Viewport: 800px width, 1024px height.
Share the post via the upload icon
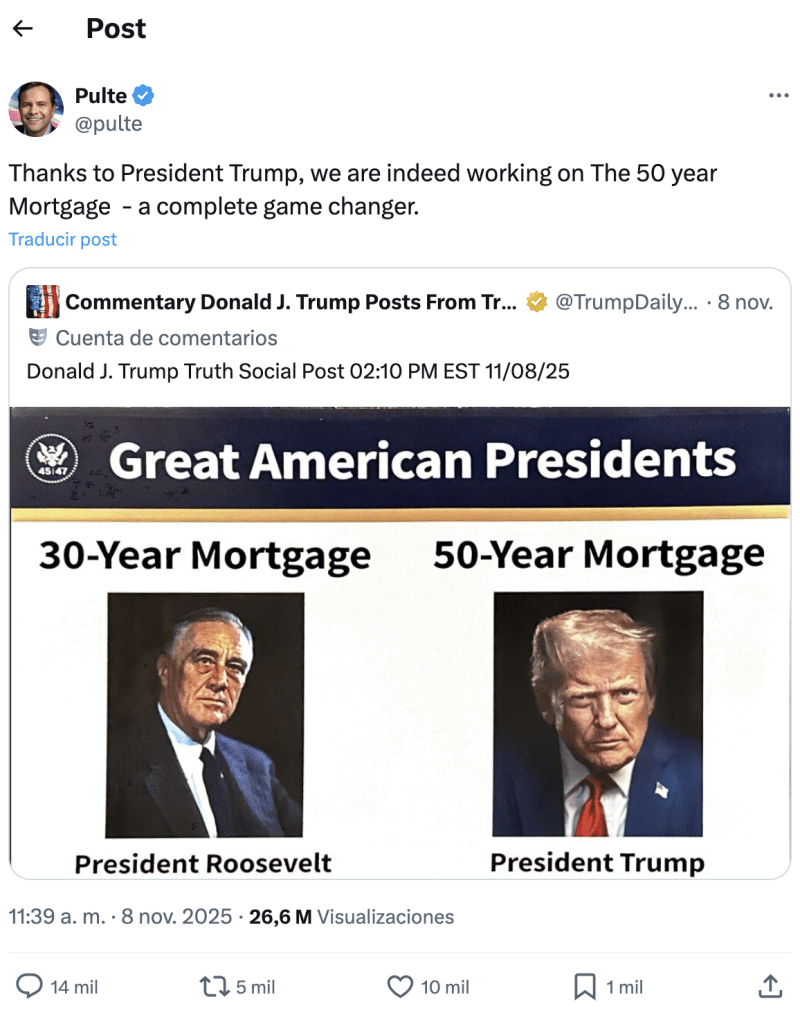(769, 987)
